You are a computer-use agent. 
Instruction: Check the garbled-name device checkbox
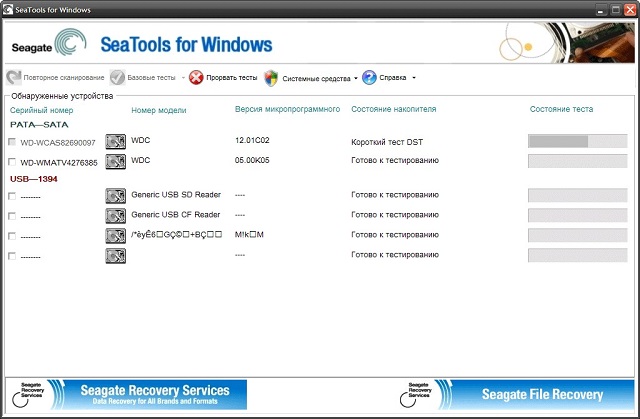coord(12,236)
